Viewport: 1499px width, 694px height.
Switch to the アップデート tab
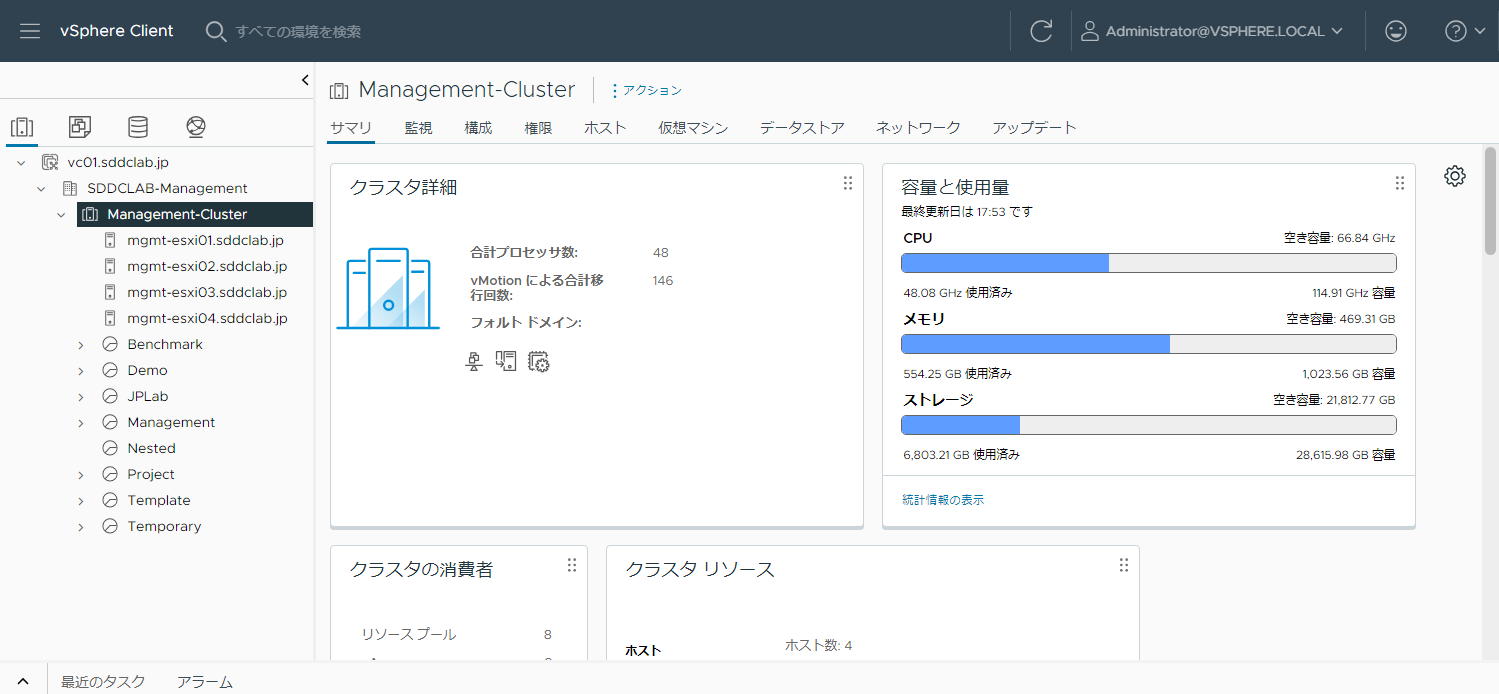click(x=1034, y=128)
